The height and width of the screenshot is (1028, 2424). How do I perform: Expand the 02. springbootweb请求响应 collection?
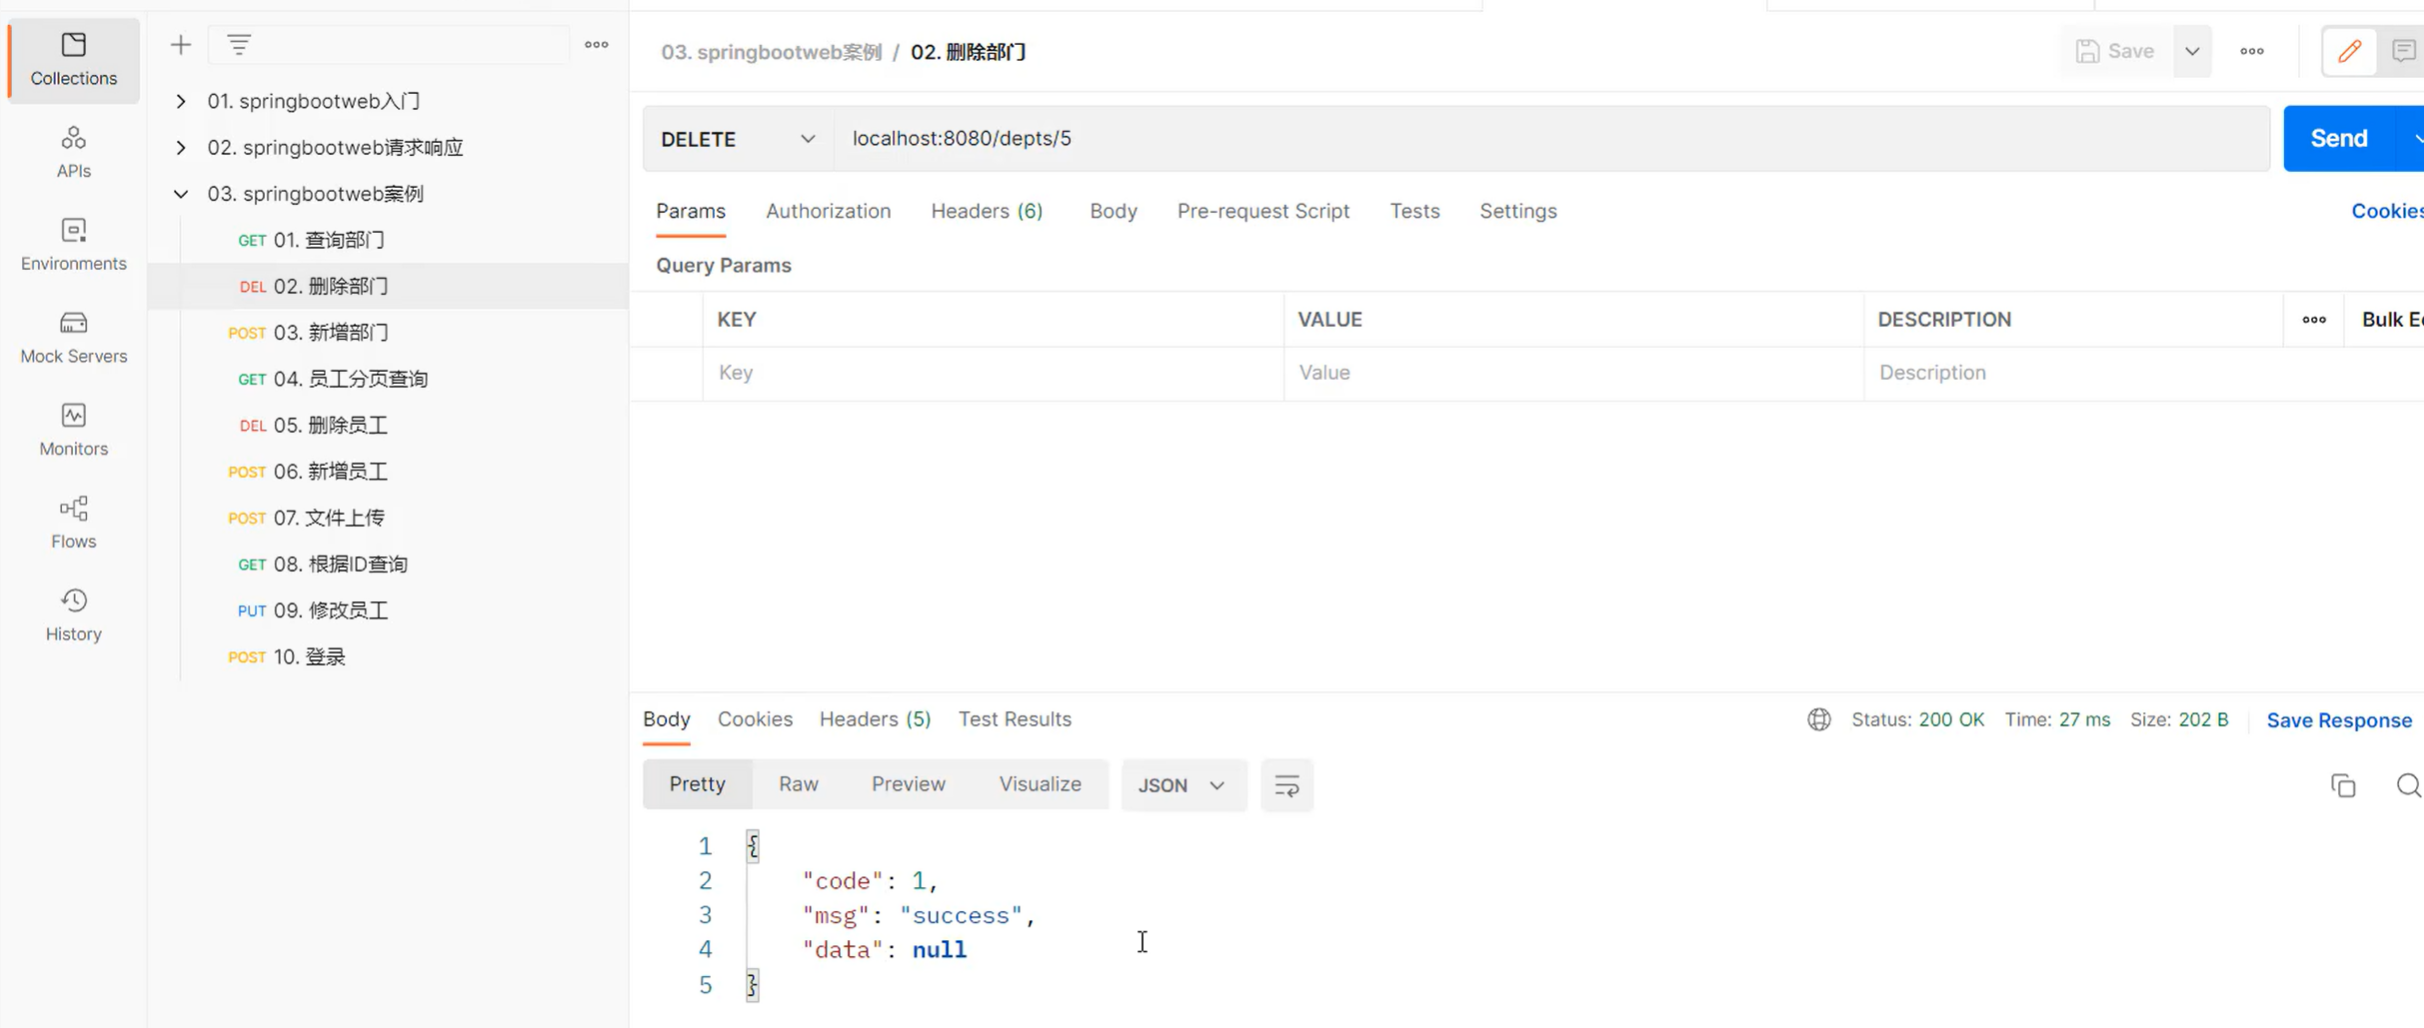(181, 147)
